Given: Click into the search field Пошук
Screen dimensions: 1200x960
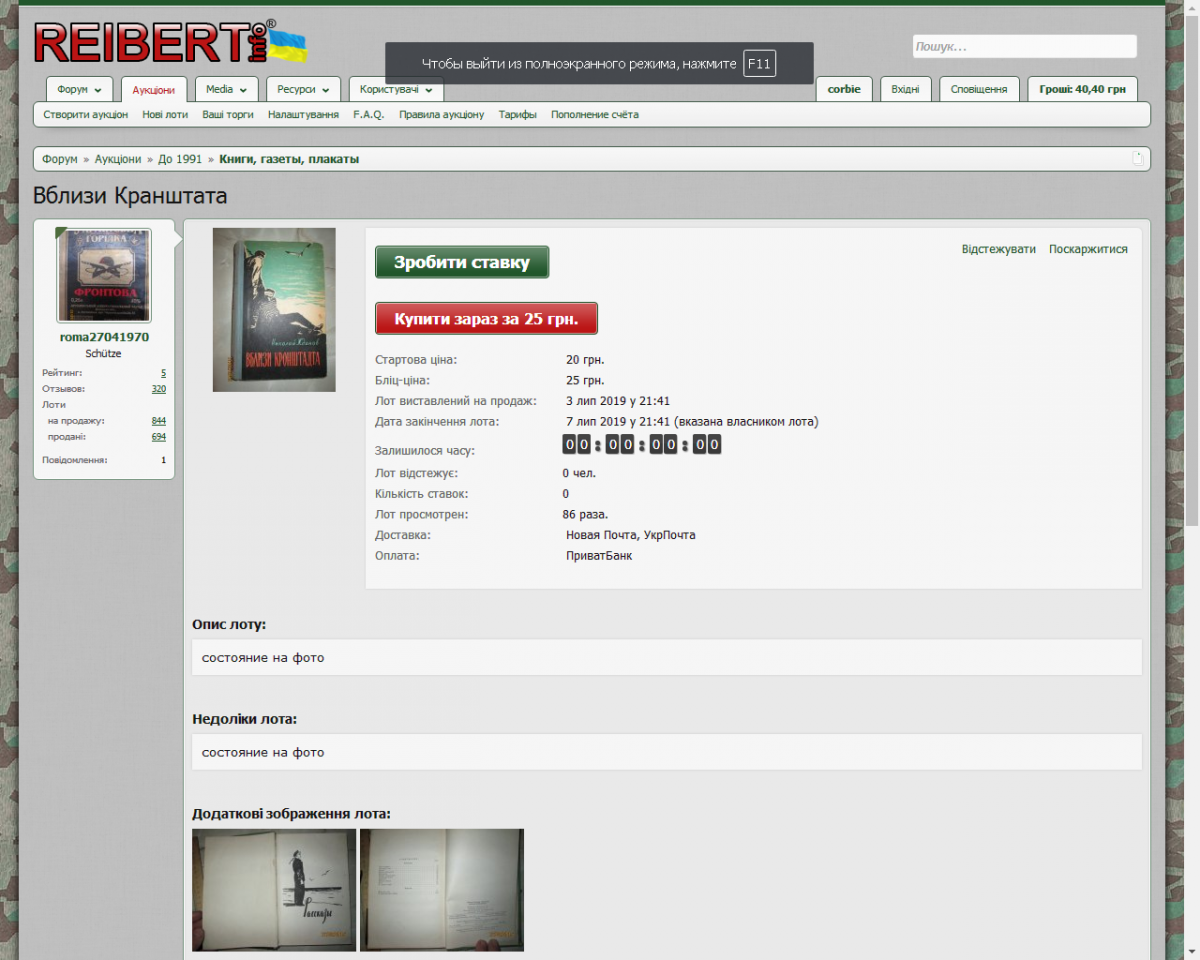Looking at the screenshot, I should (1024, 46).
